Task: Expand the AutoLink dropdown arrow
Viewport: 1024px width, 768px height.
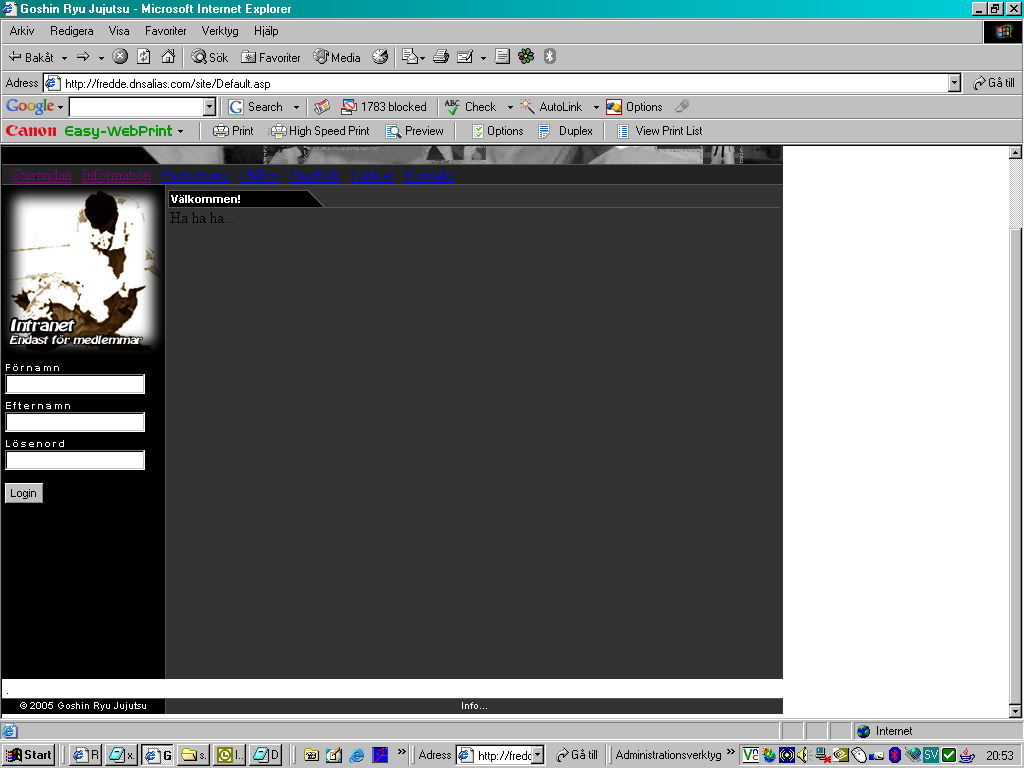Action: [x=596, y=107]
